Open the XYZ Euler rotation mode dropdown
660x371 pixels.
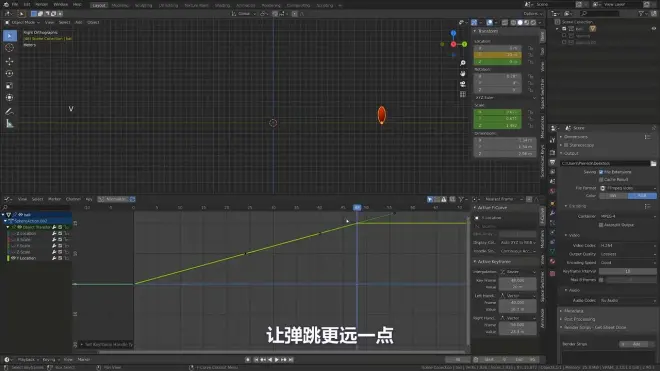505,98
